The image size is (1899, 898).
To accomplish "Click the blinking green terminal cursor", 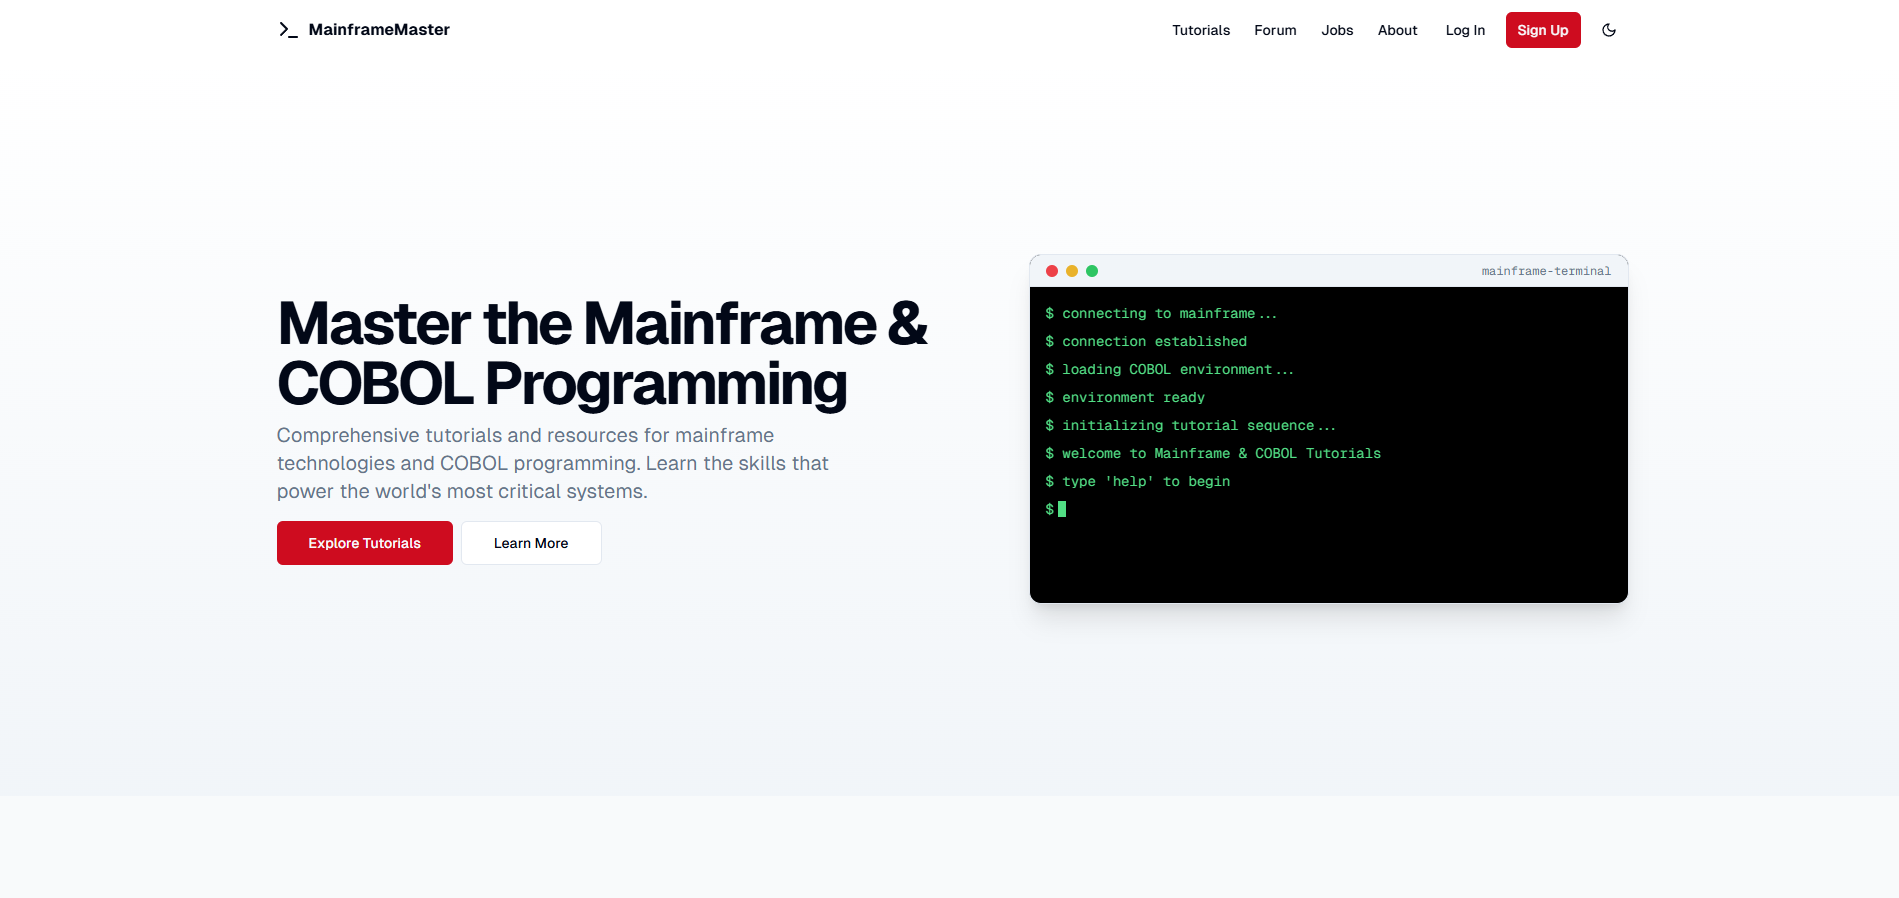I will click(1062, 509).
